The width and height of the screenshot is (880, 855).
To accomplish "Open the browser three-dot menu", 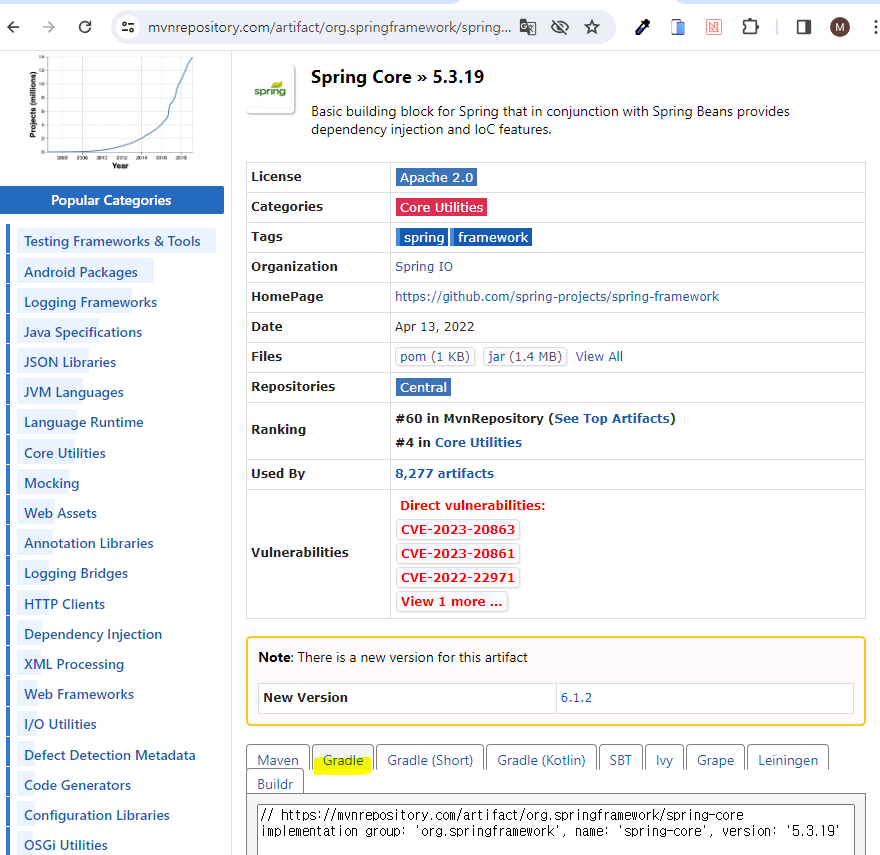I will [x=875, y=27].
